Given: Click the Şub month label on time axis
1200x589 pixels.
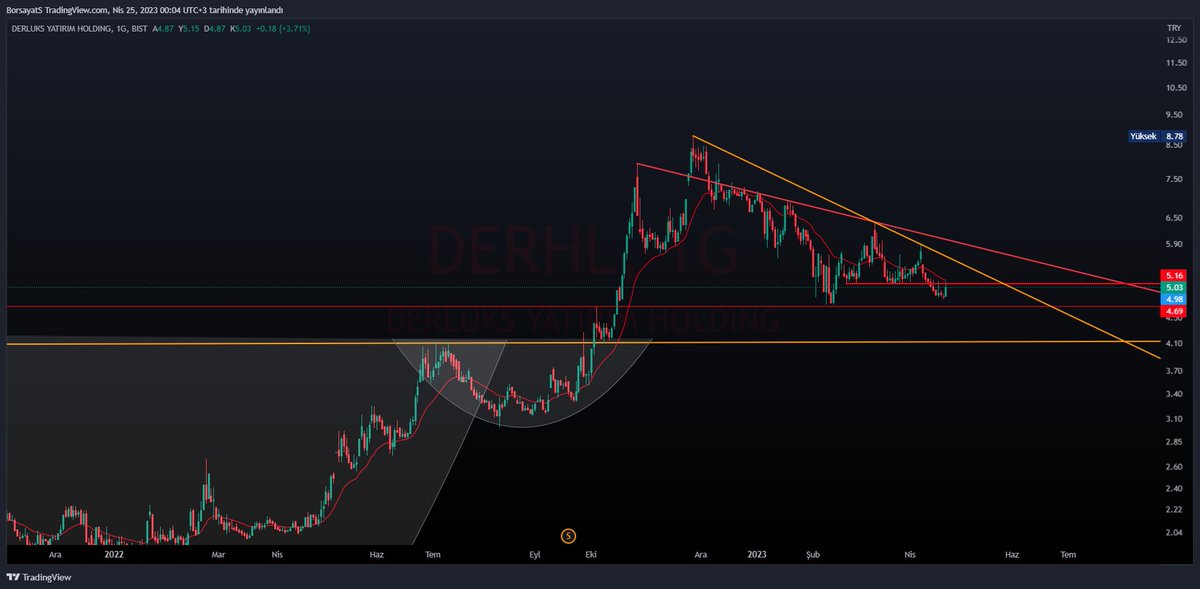Looking at the screenshot, I should pos(812,553).
